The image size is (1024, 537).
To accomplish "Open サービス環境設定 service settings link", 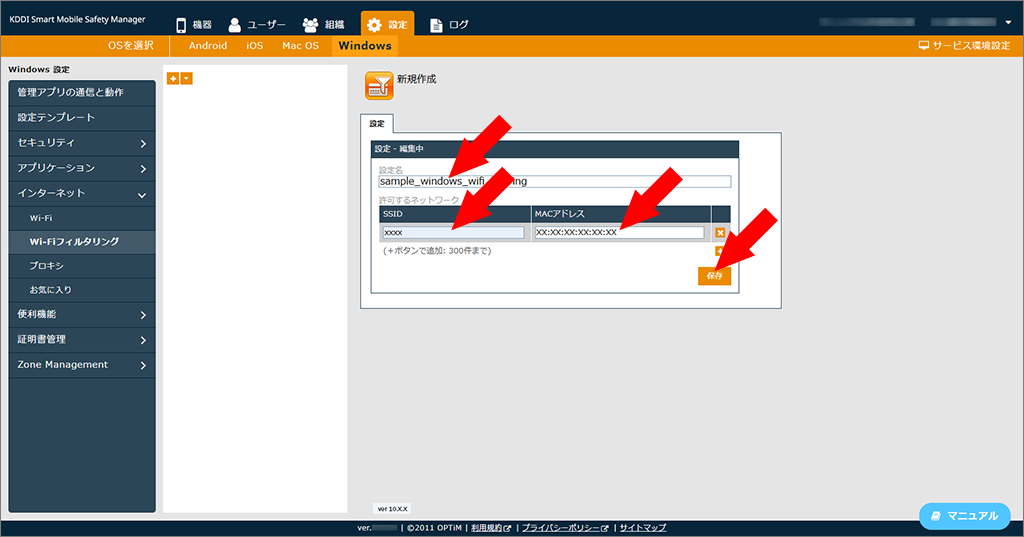I will tap(965, 46).
